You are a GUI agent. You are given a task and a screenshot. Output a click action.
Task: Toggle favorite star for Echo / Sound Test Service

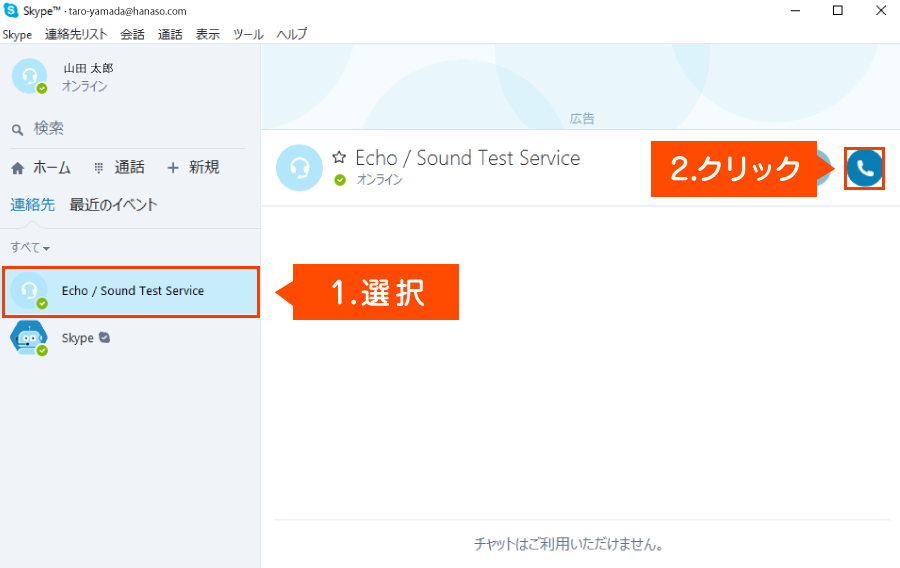[x=339, y=157]
